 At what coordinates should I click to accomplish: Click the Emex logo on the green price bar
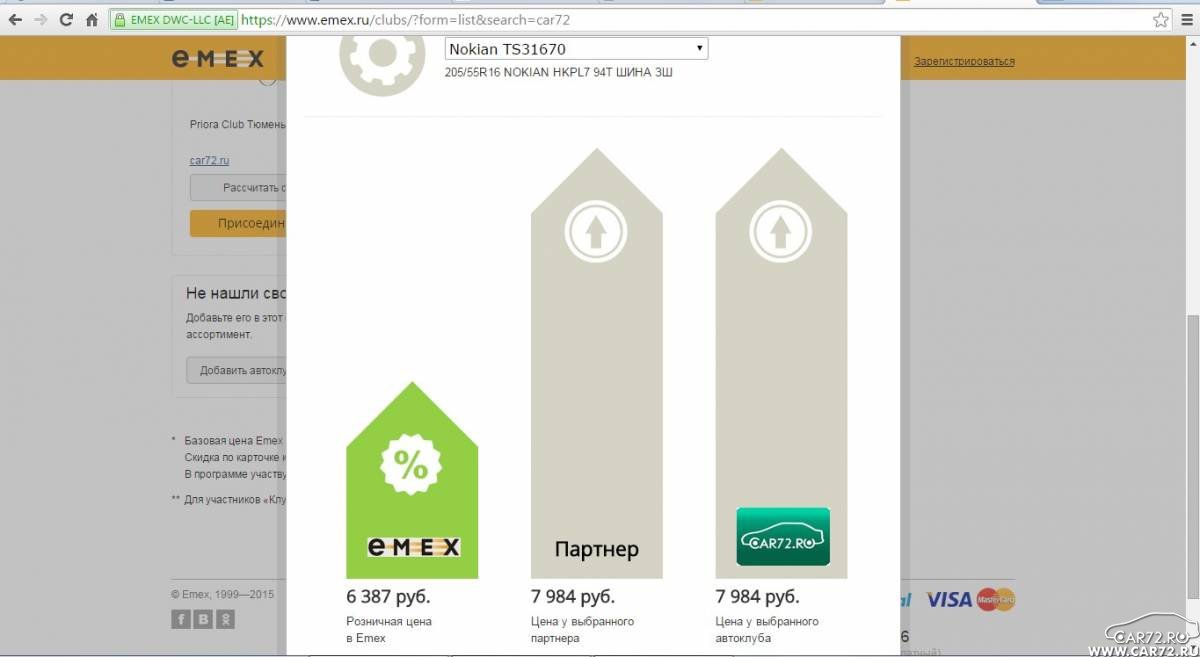click(x=413, y=547)
